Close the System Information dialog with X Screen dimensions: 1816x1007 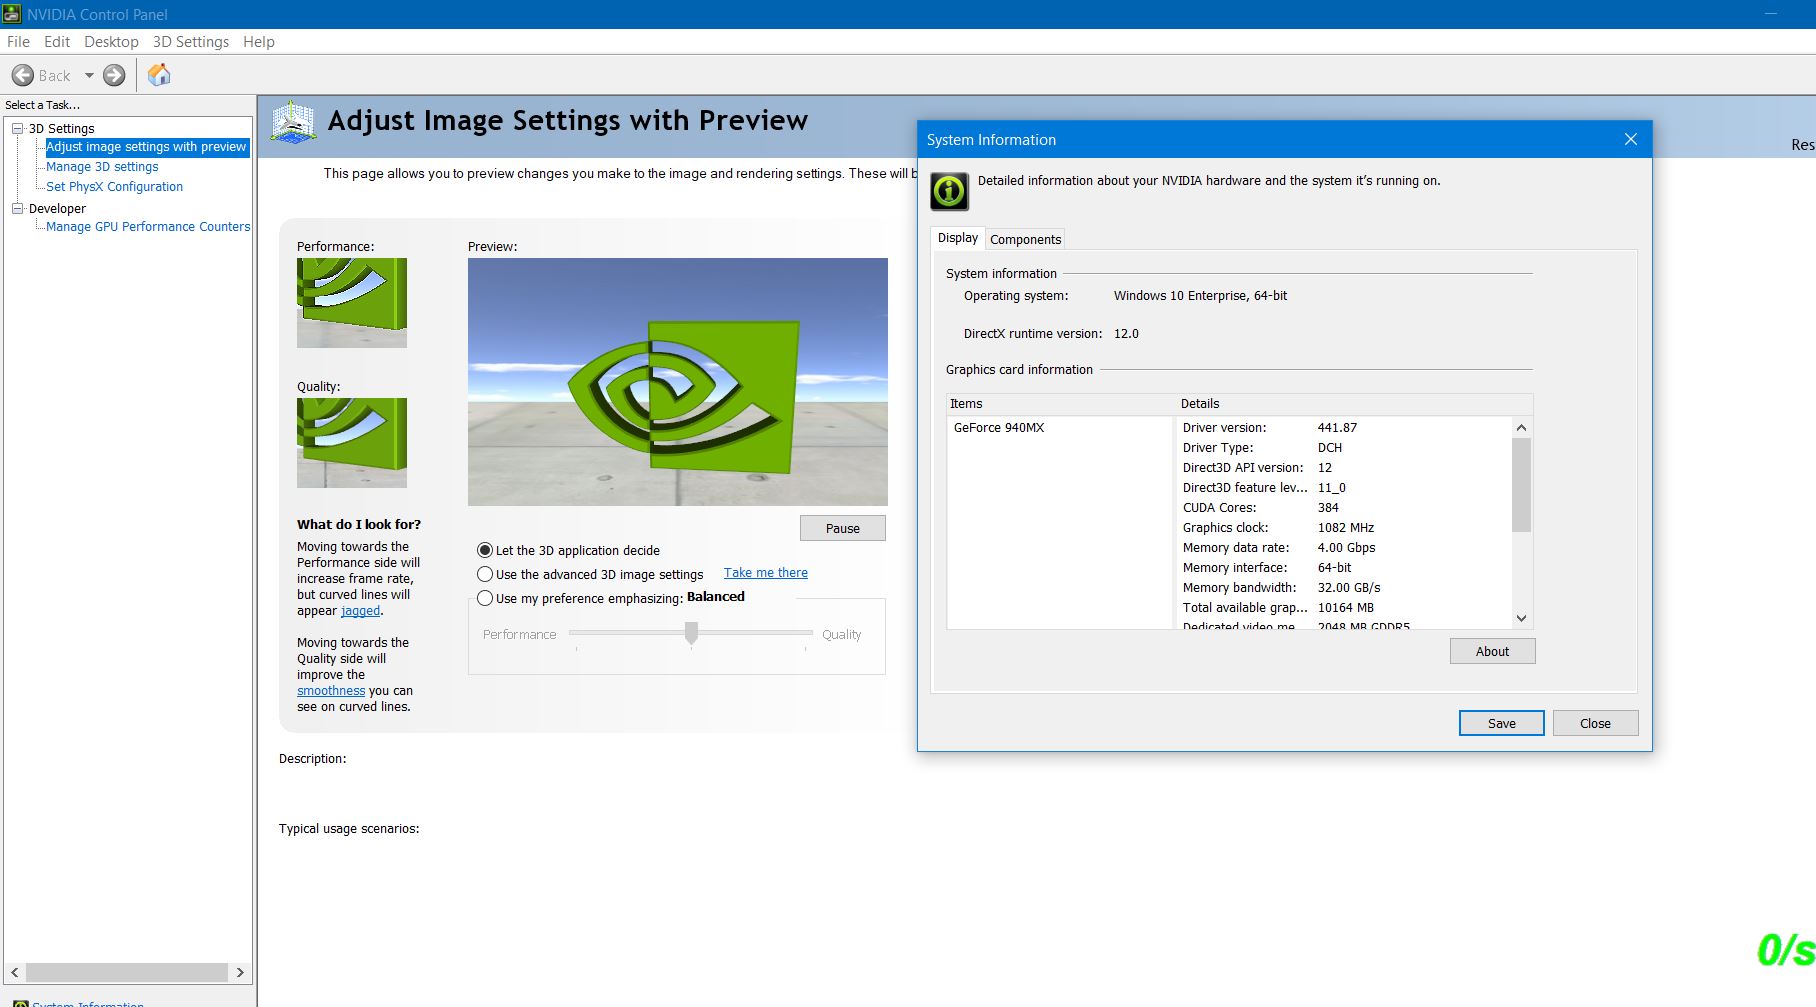[x=1631, y=139]
